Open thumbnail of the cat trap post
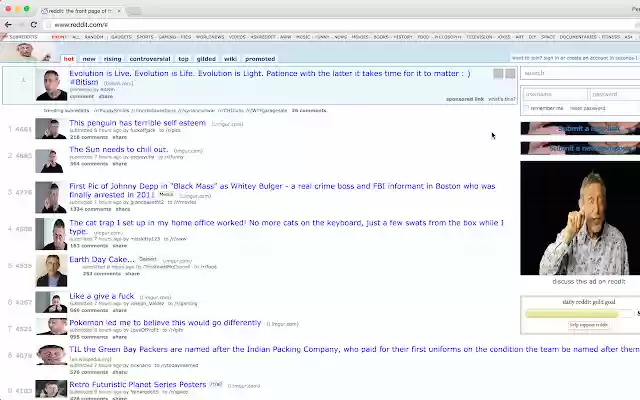The height and width of the screenshot is (400, 640). pos(51,234)
